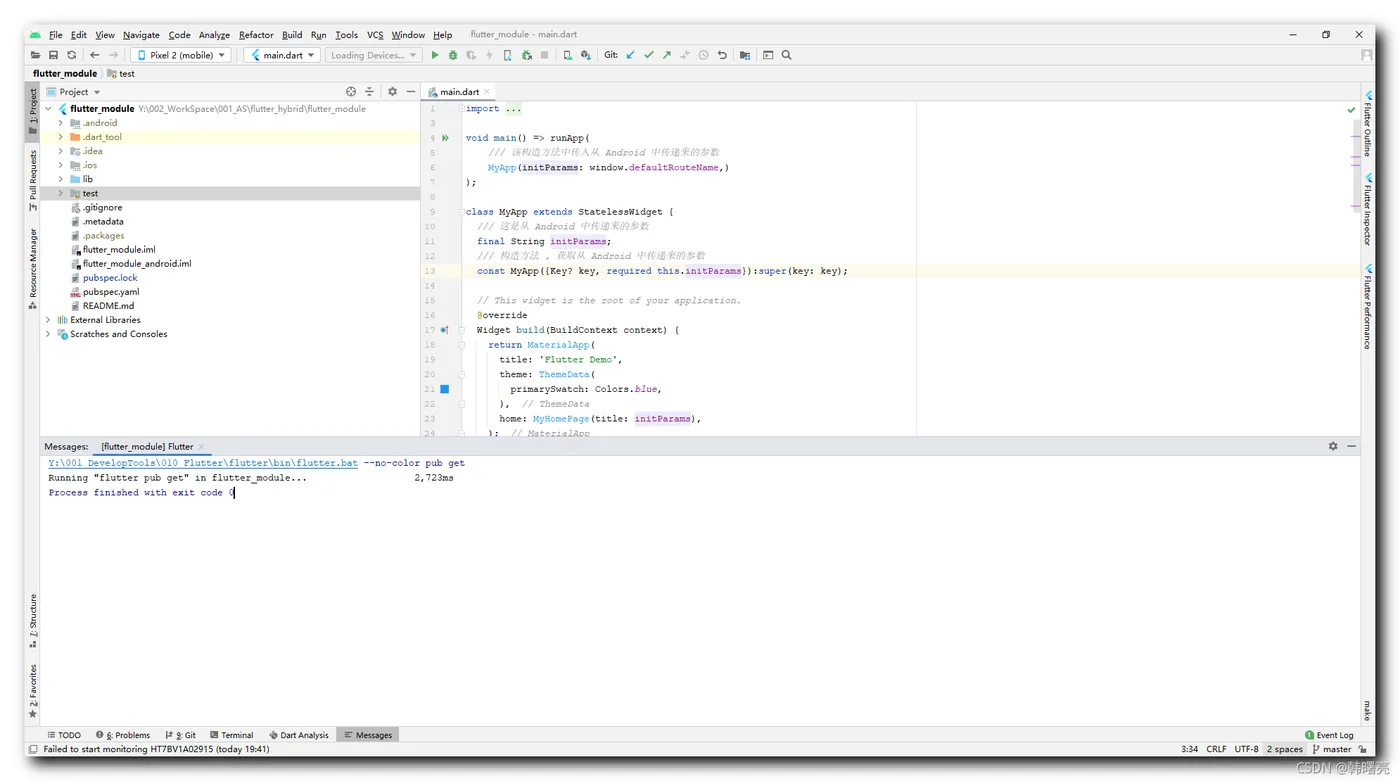
Task: Click the Run with Coverage icon
Action: [x=471, y=55]
